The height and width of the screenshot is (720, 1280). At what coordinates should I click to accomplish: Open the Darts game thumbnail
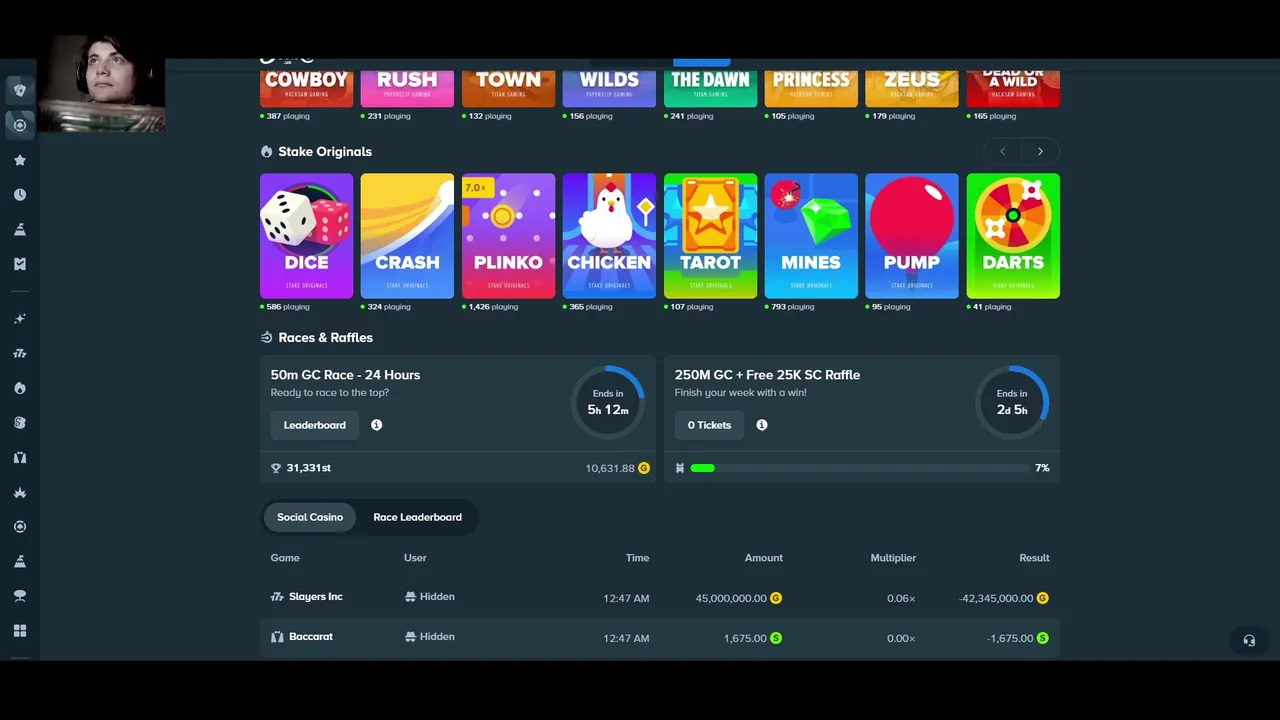[x=1013, y=236]
